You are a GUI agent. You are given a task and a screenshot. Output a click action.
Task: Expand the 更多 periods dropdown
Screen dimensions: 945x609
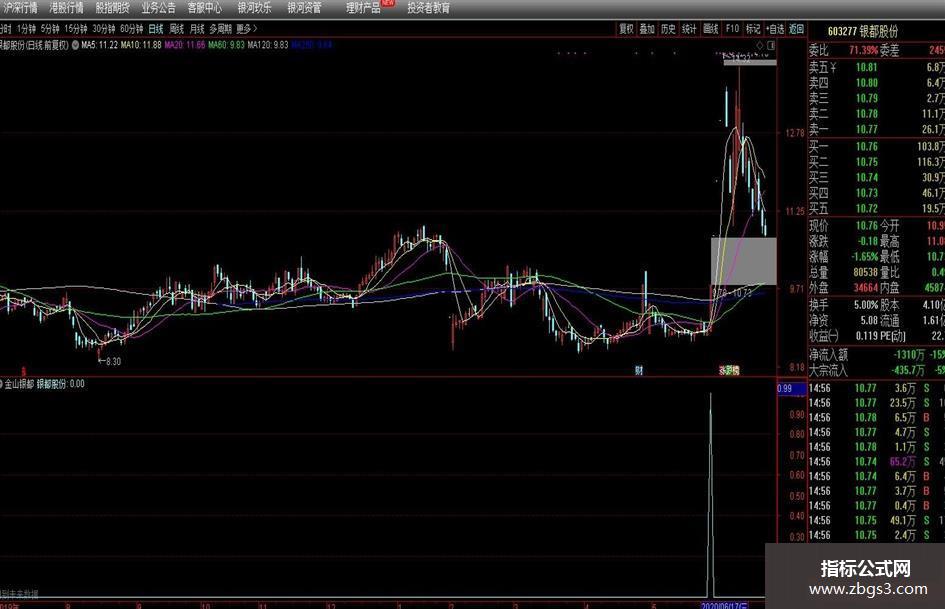[246, 28]
